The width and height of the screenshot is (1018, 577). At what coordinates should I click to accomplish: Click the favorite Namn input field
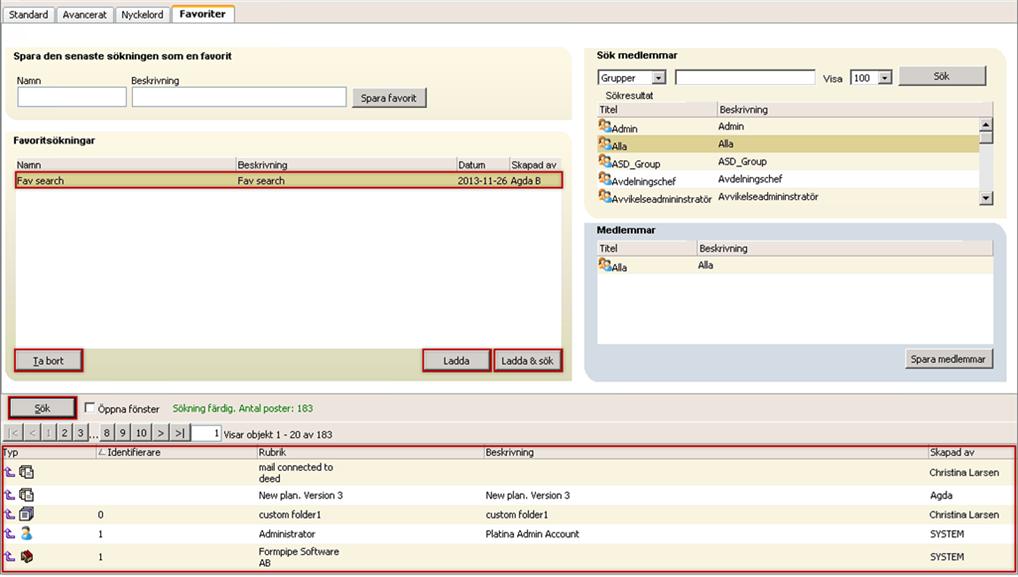(72, 97)
